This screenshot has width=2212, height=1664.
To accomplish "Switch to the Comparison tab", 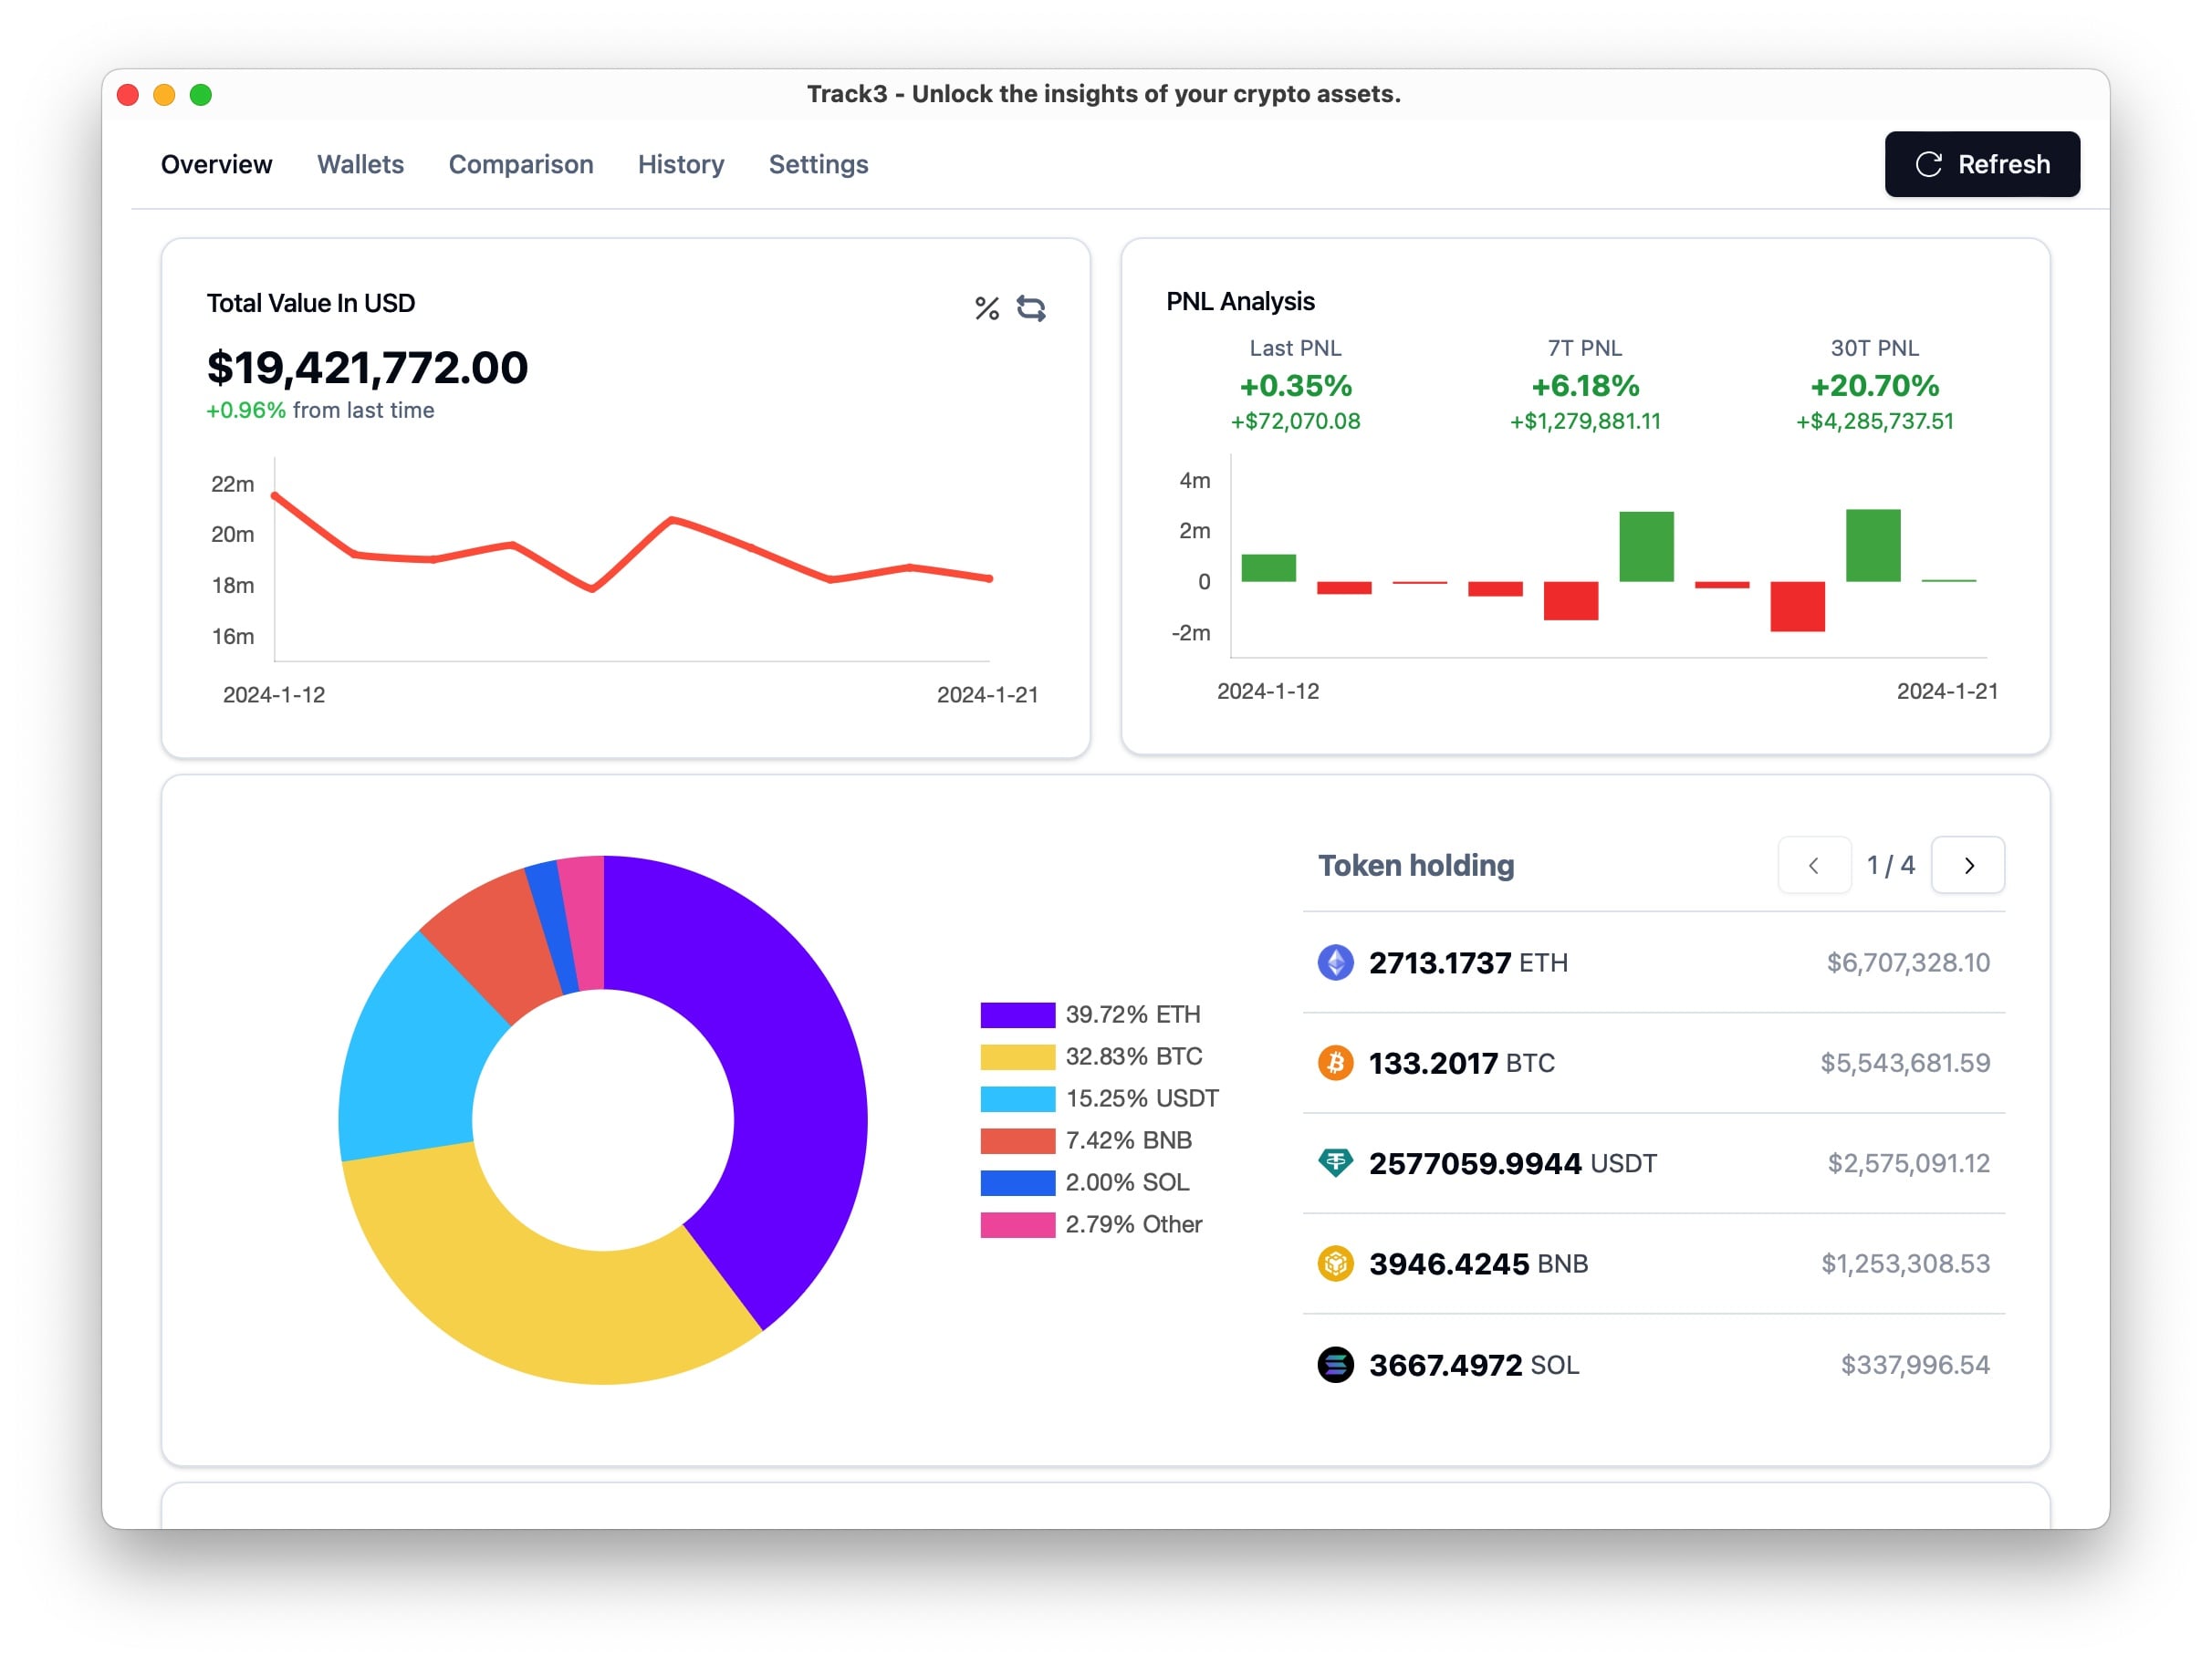I will (520, 164).
